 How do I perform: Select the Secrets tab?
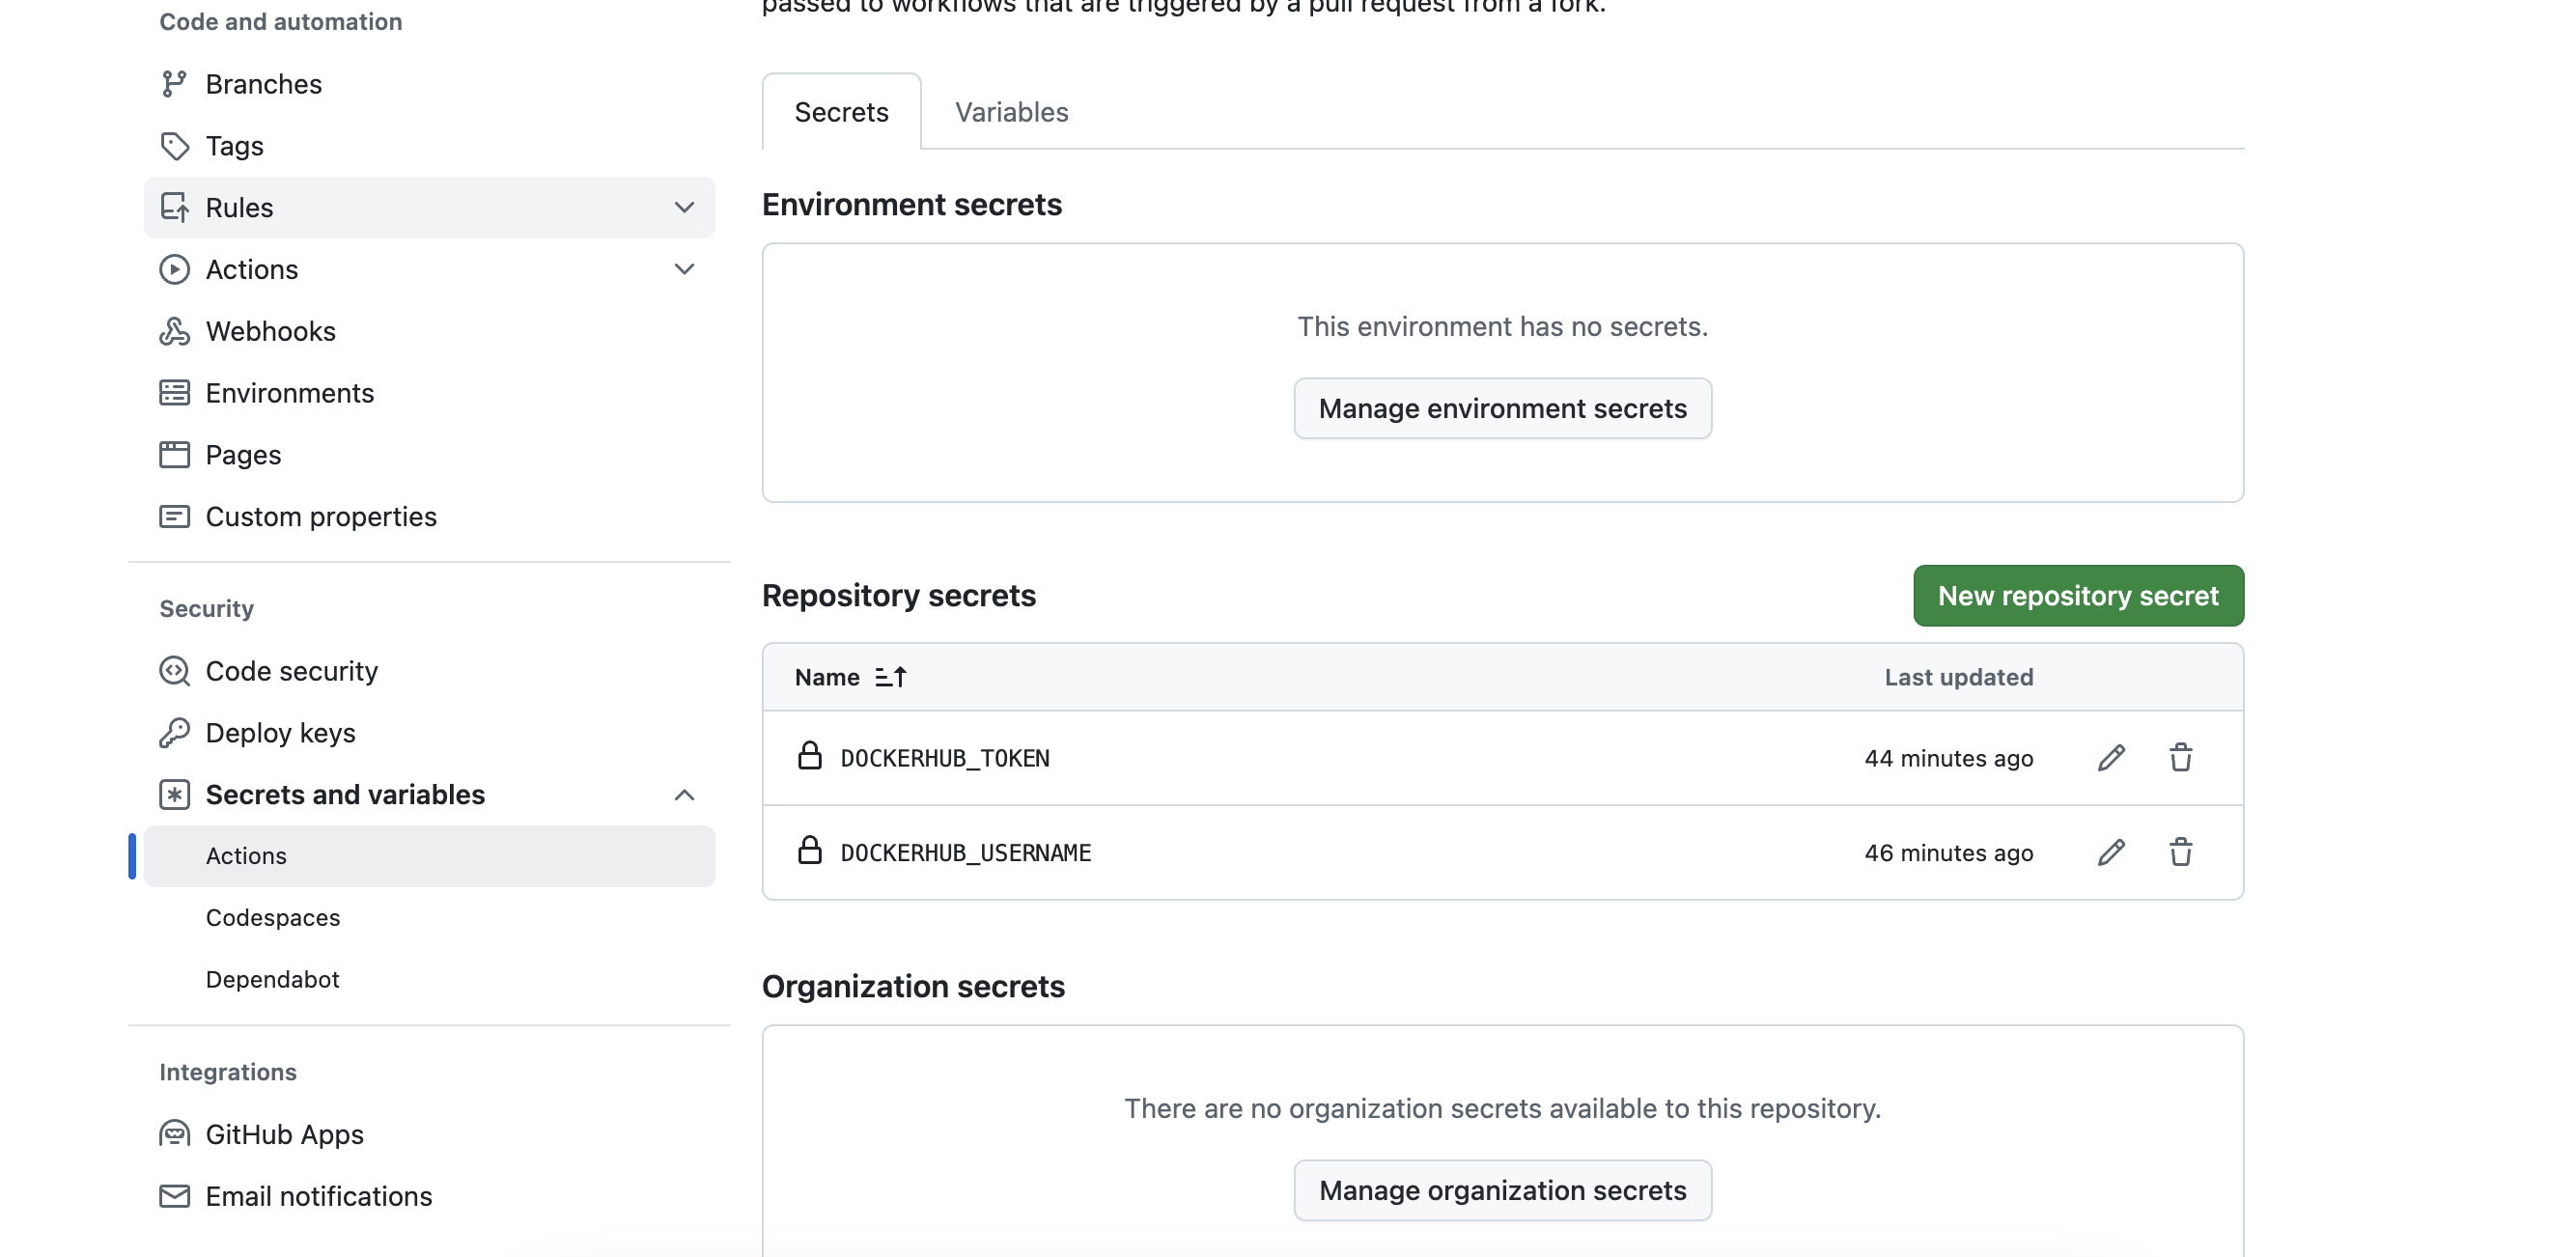coord(841,112)
